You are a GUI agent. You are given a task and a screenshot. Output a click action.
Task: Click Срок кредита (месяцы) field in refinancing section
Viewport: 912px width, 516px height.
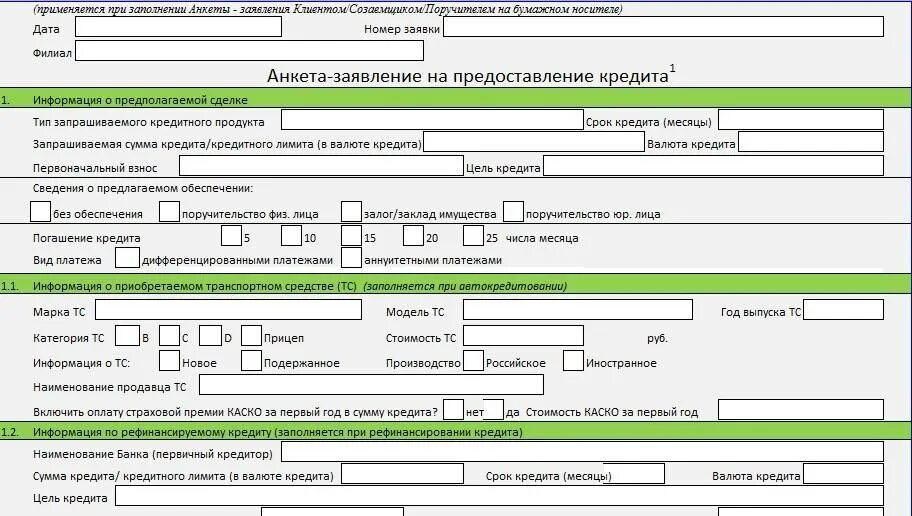(x=633, y=474)
